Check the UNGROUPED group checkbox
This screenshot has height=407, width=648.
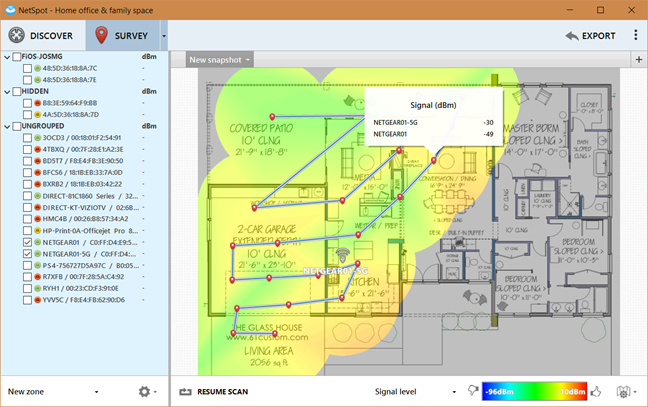(x=17, y=126)
